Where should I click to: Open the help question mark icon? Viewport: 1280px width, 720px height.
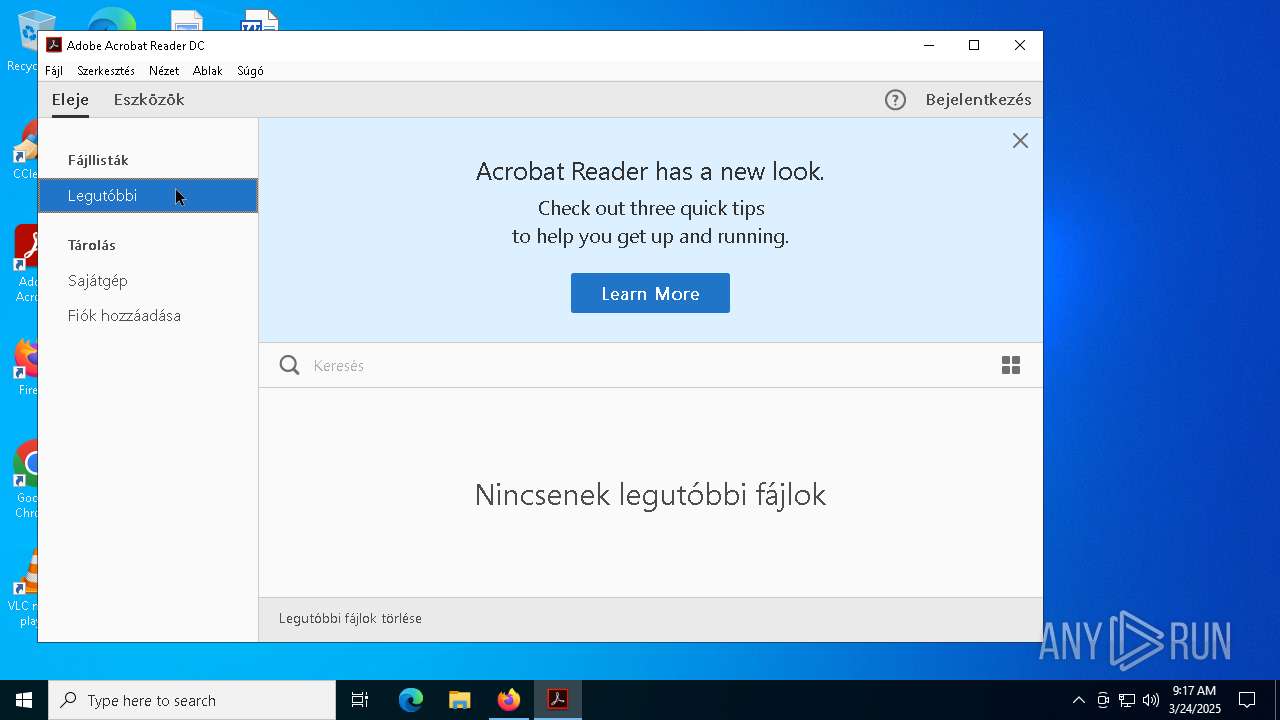click(x=895, y=100)
